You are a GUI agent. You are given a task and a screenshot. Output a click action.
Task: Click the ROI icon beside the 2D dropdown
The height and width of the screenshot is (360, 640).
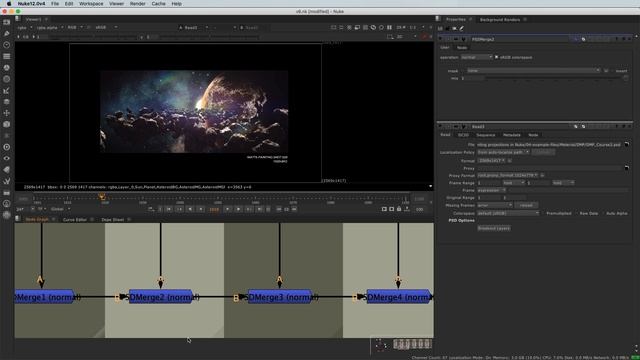[x=390, y=37]
